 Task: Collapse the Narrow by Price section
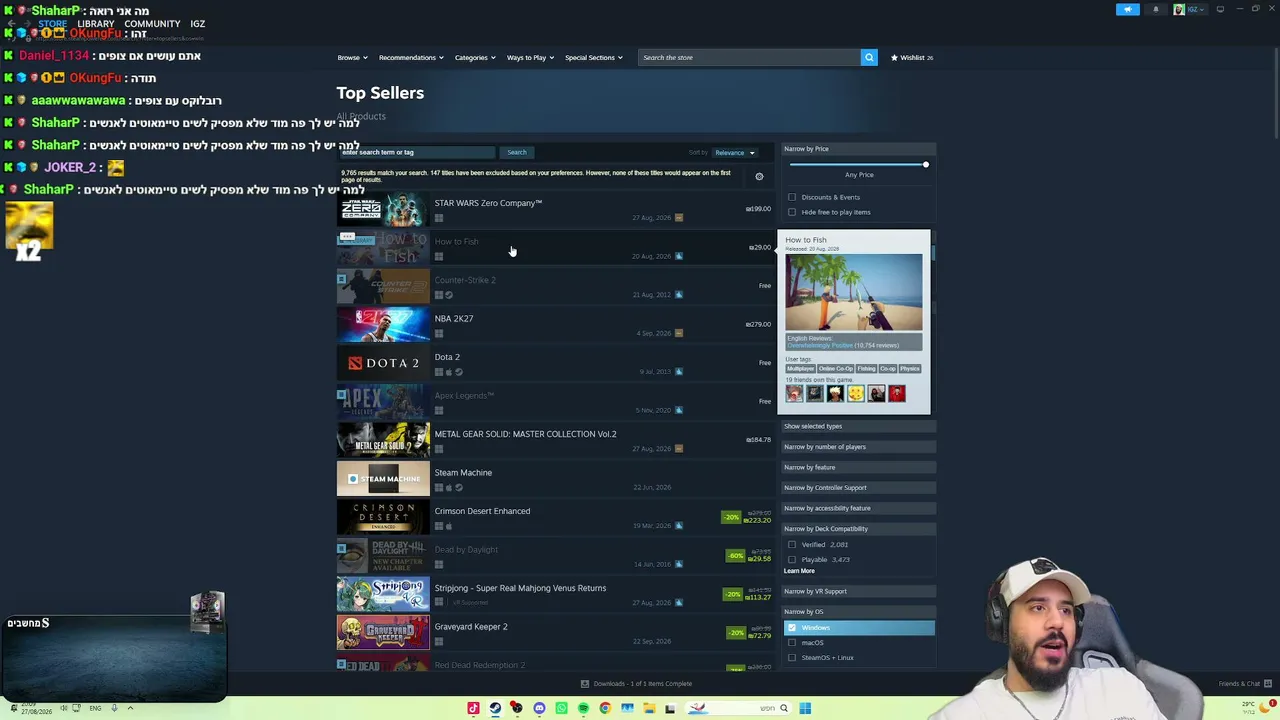coord(857,149)
